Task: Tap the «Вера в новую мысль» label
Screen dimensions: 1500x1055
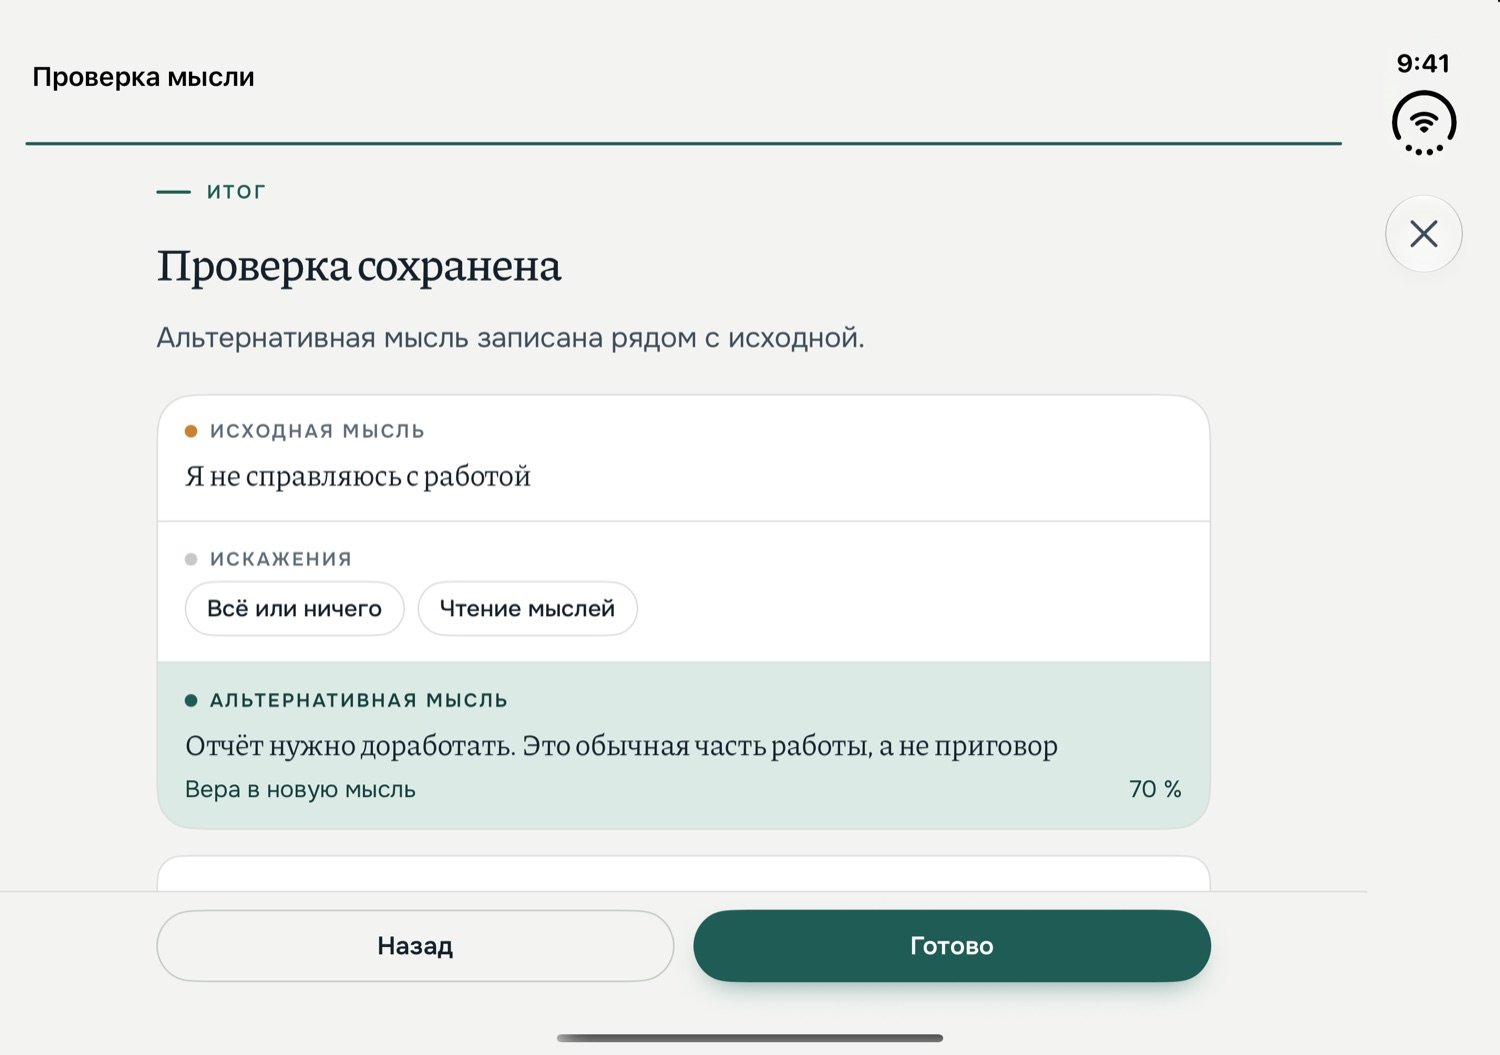Action: click(300, 789)
